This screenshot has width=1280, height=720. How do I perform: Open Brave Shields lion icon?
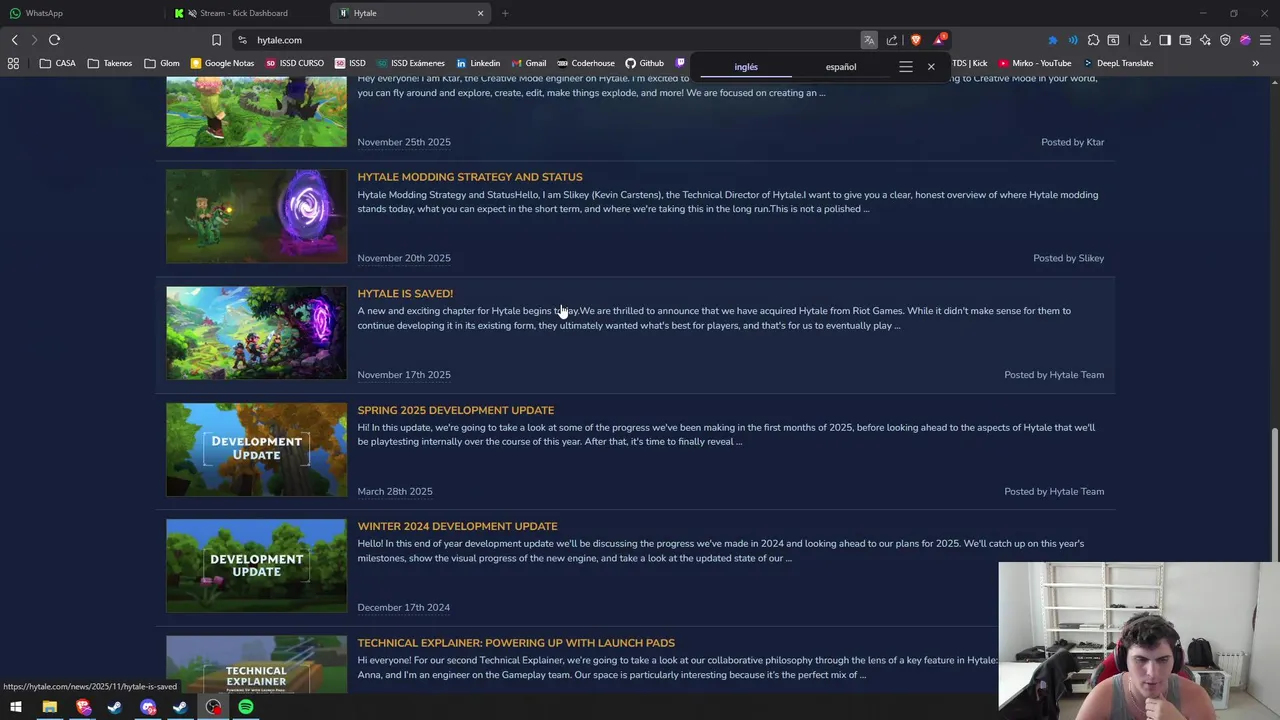915,40
